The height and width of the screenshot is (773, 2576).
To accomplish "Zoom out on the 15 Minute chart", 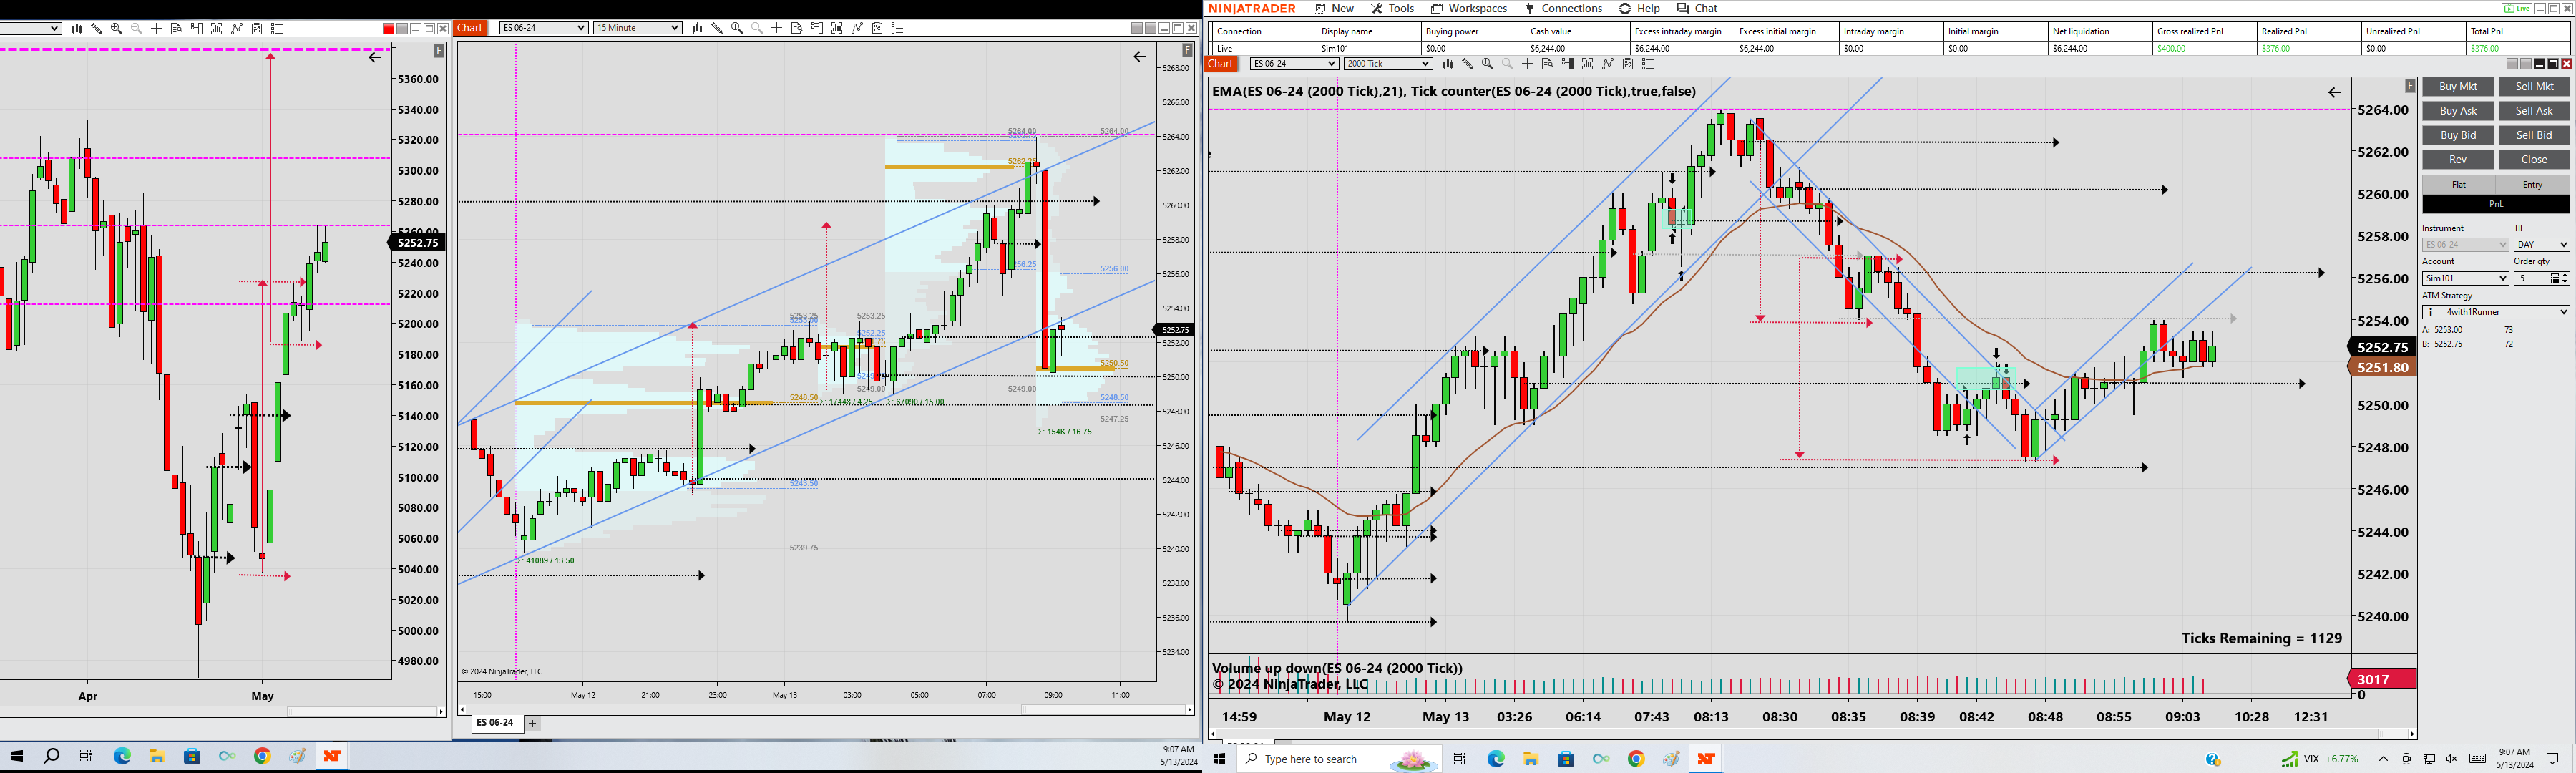I will click(757, 28).
